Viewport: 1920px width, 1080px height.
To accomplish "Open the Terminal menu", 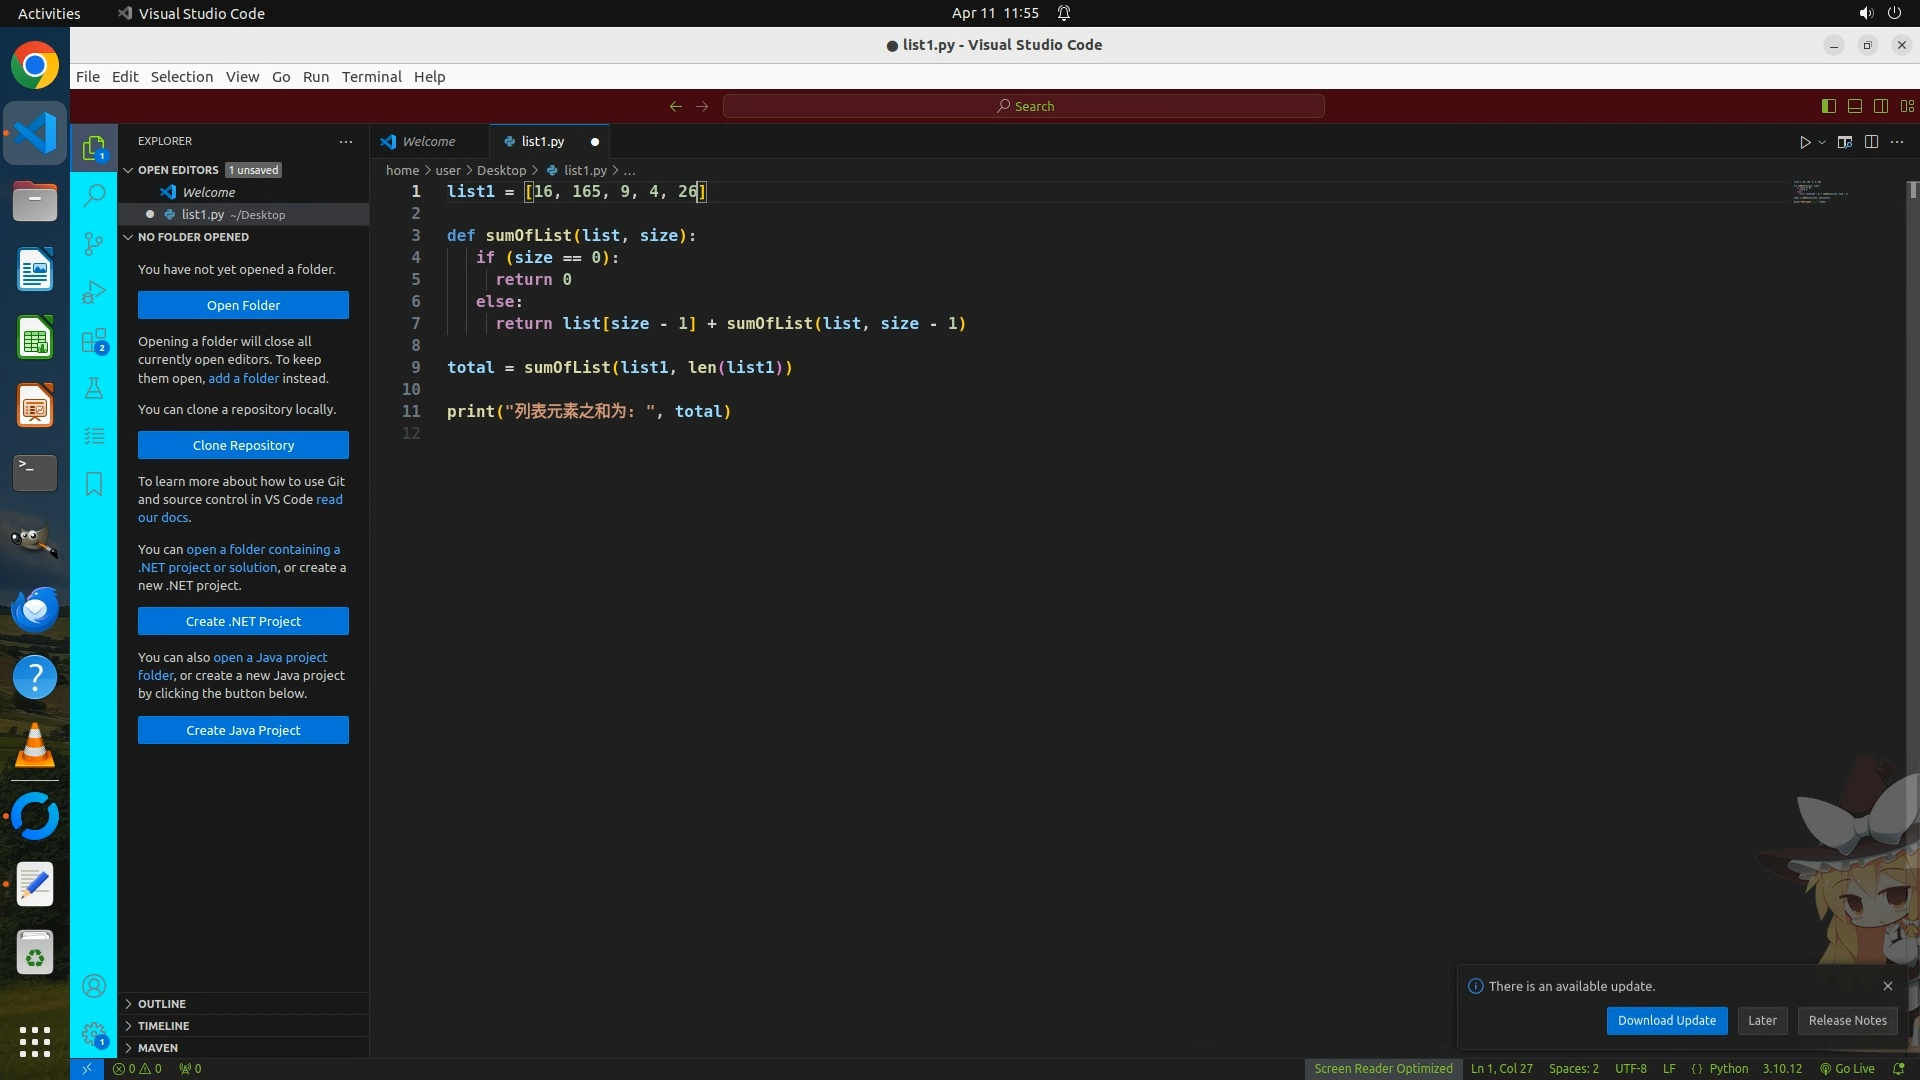I will click(x=371, y=77).
